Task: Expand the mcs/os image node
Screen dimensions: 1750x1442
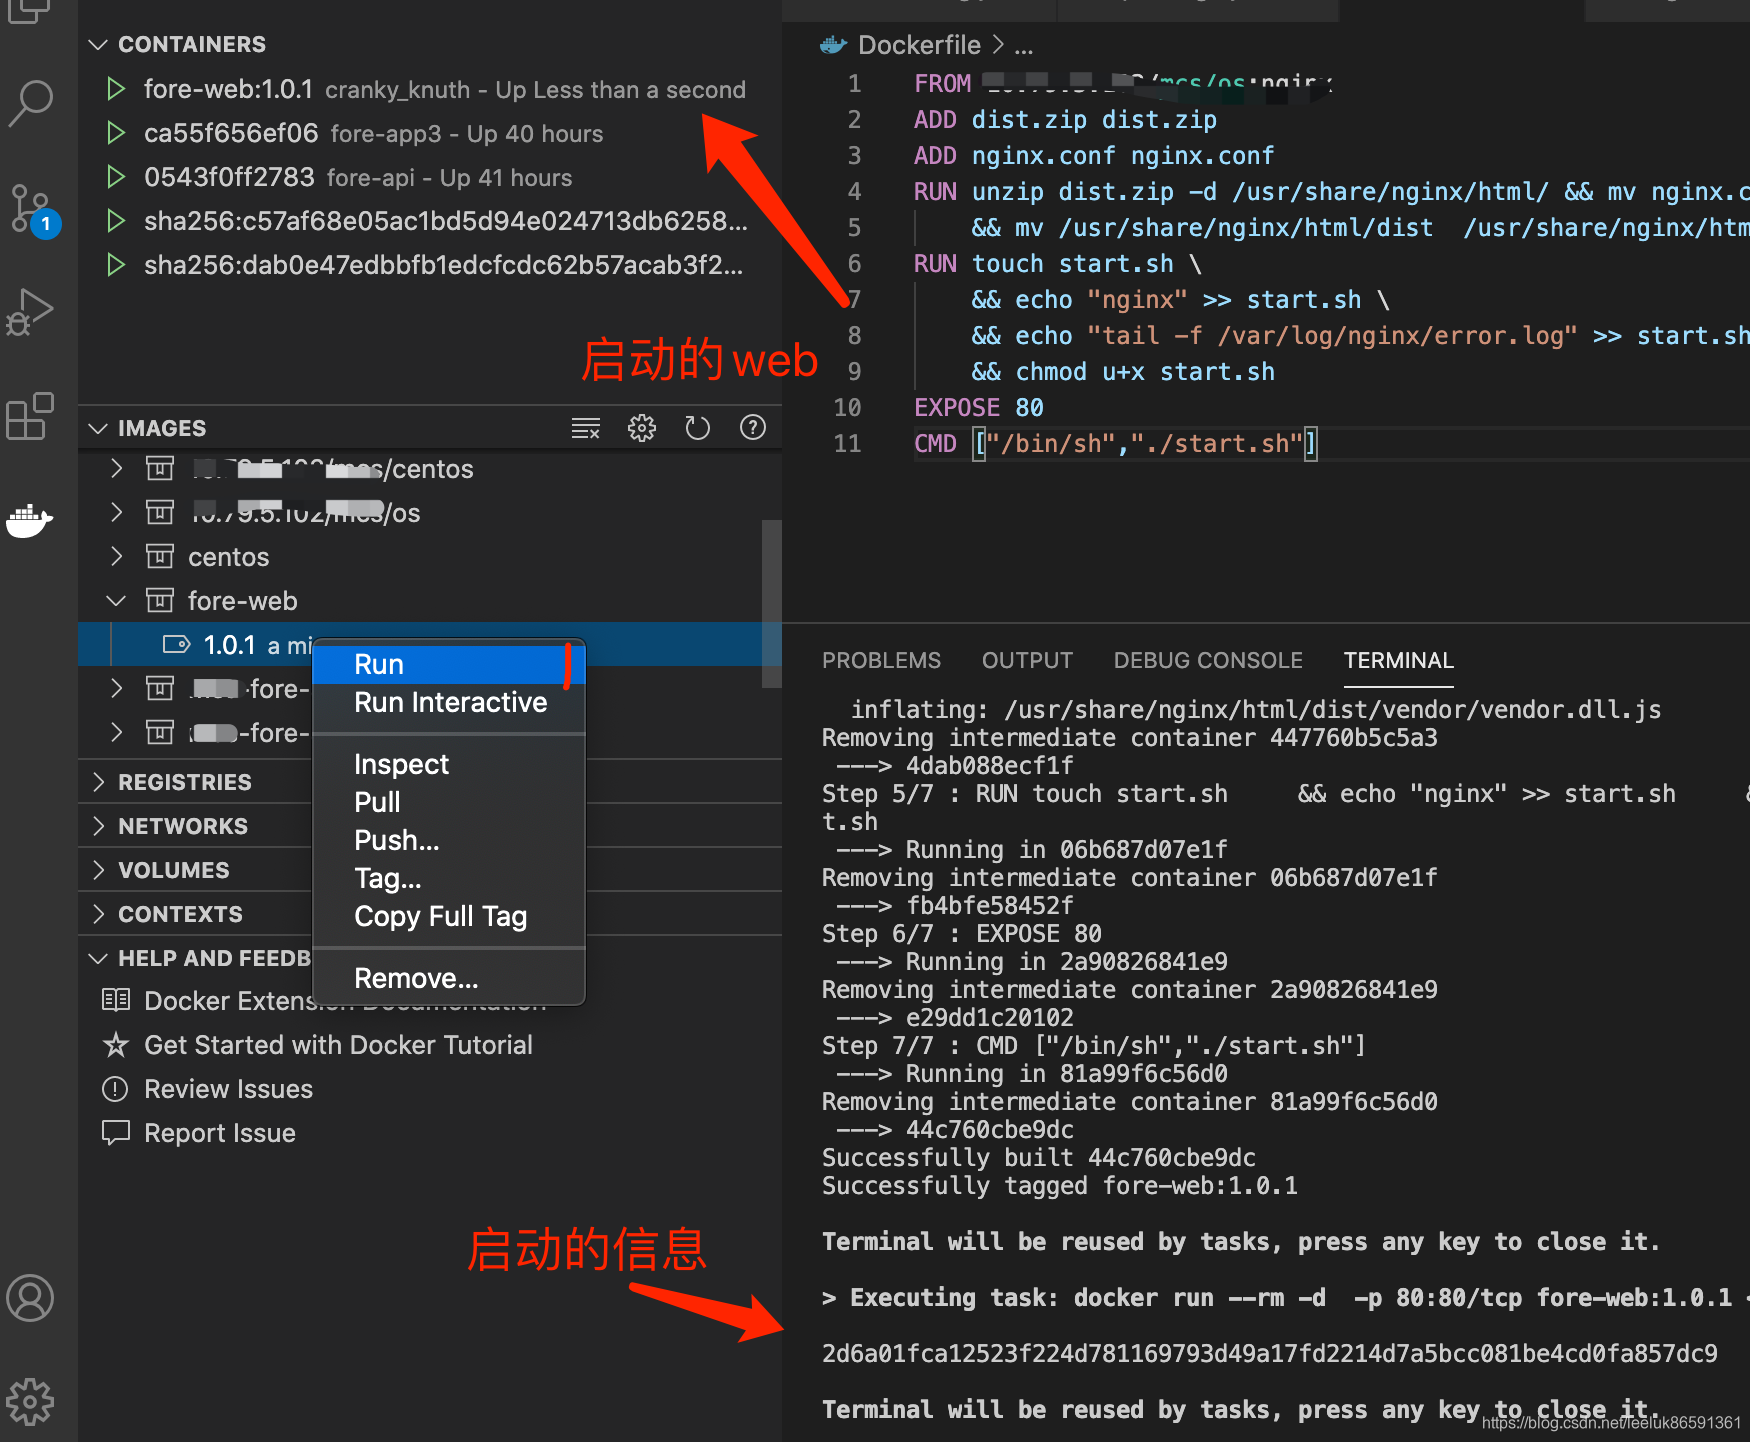Action: pyautogui.click(x=116, y=512)
